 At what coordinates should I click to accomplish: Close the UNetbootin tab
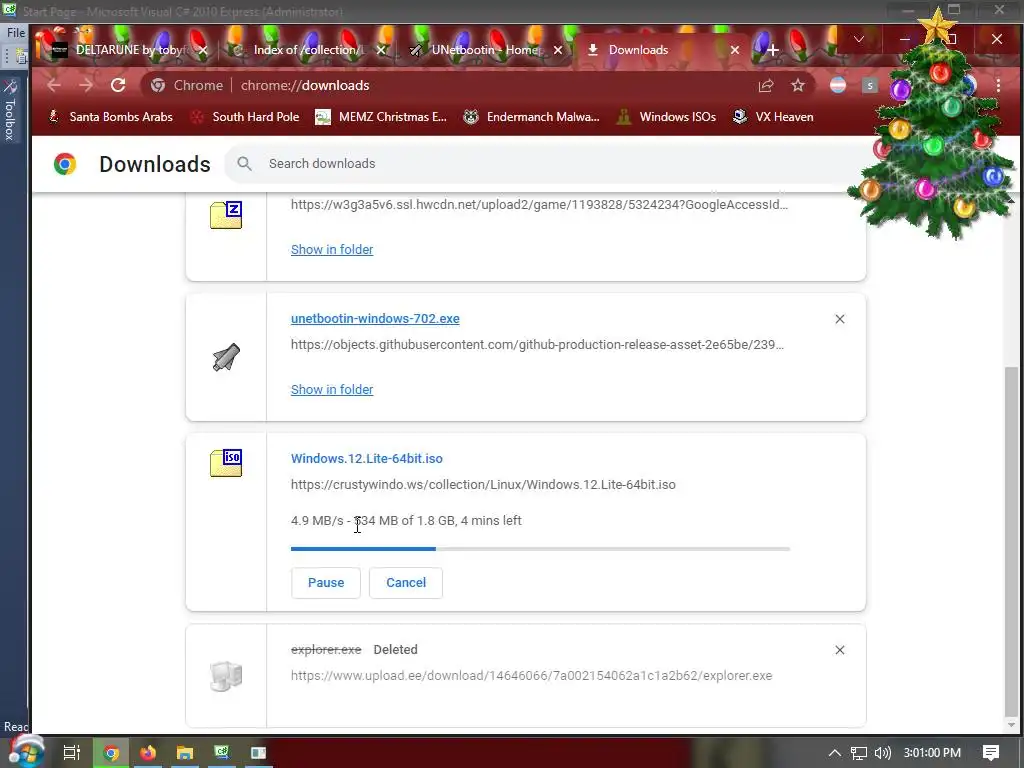(x=558, y=50)
